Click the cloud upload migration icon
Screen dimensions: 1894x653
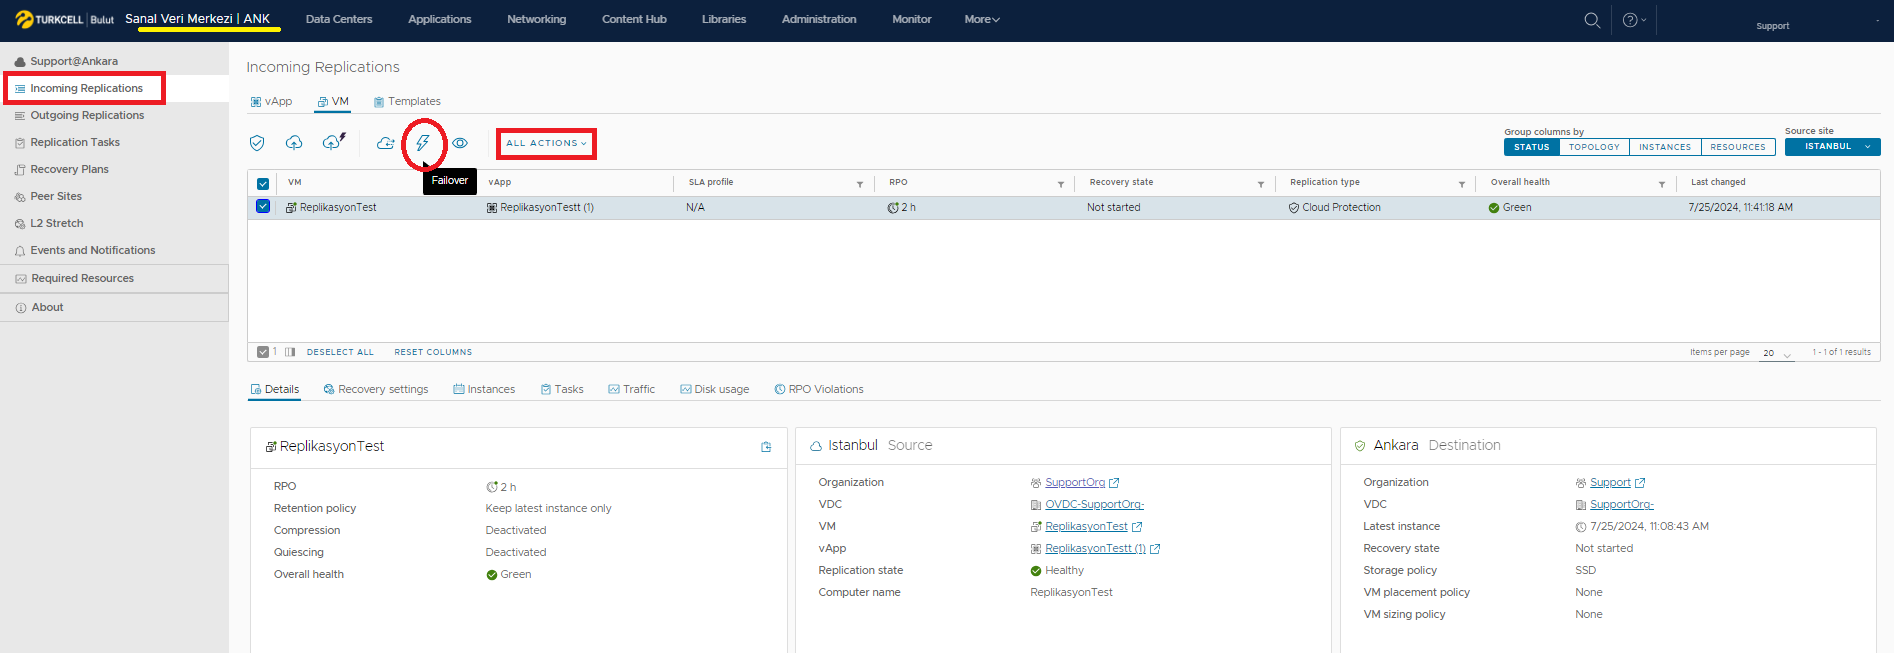pos(294,143)
